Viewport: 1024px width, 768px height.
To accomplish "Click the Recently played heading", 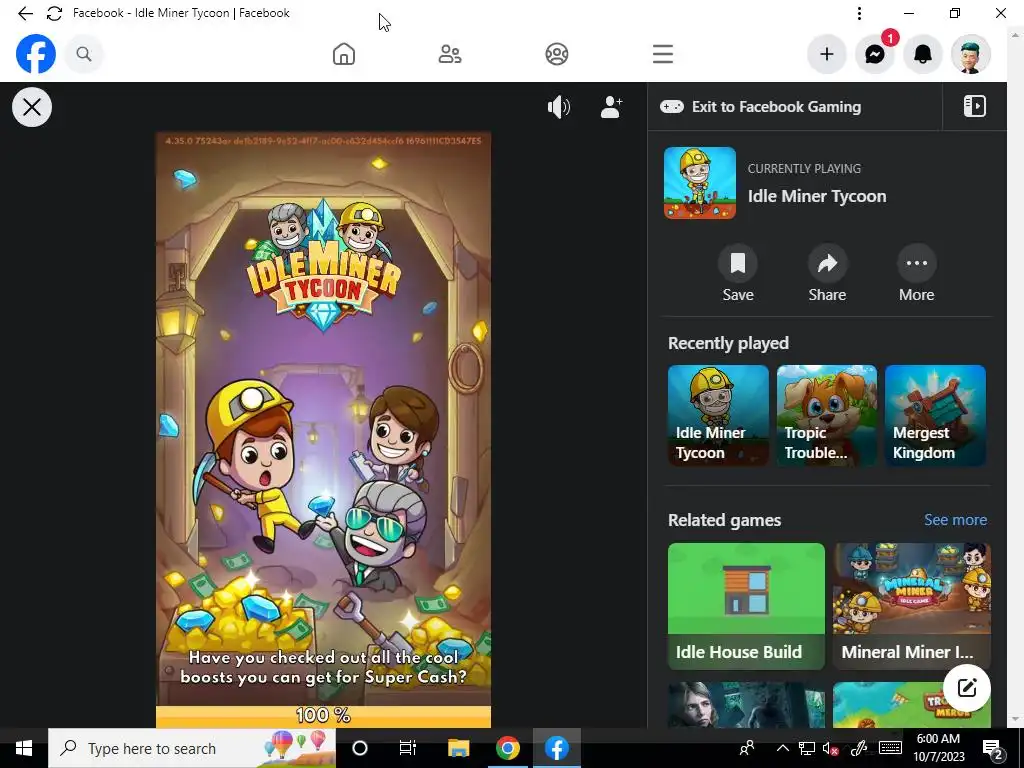I will pyautogui.click(x=728, y=344).
